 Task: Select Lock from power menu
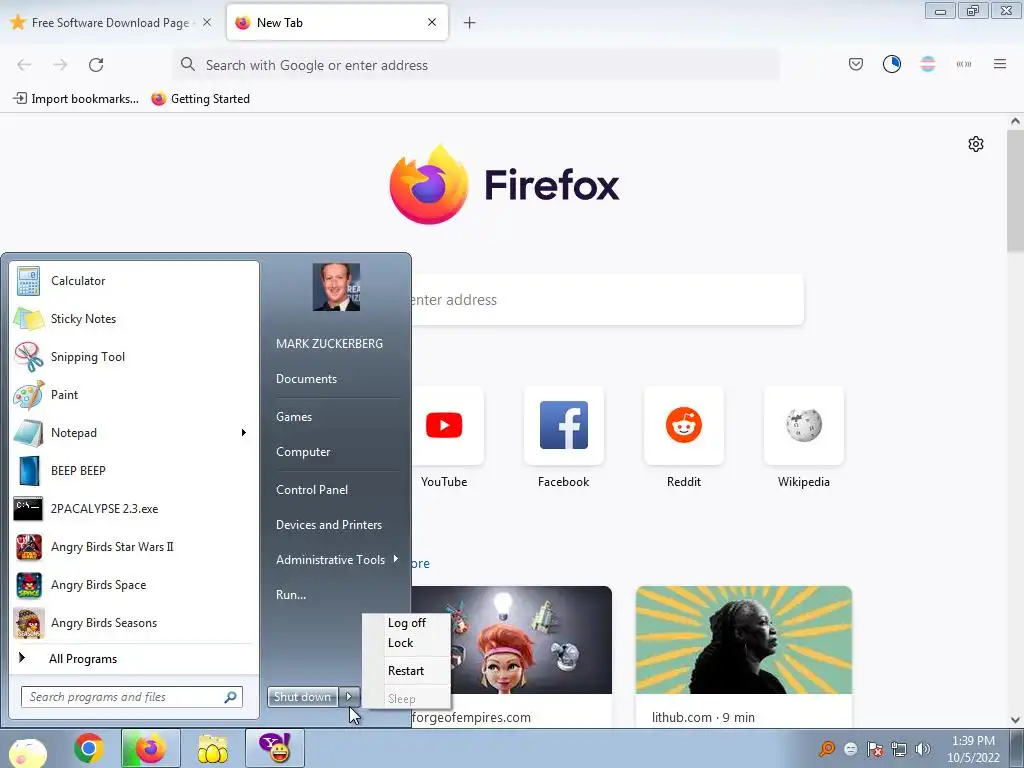pyautogui.click(x=400, y=643)
